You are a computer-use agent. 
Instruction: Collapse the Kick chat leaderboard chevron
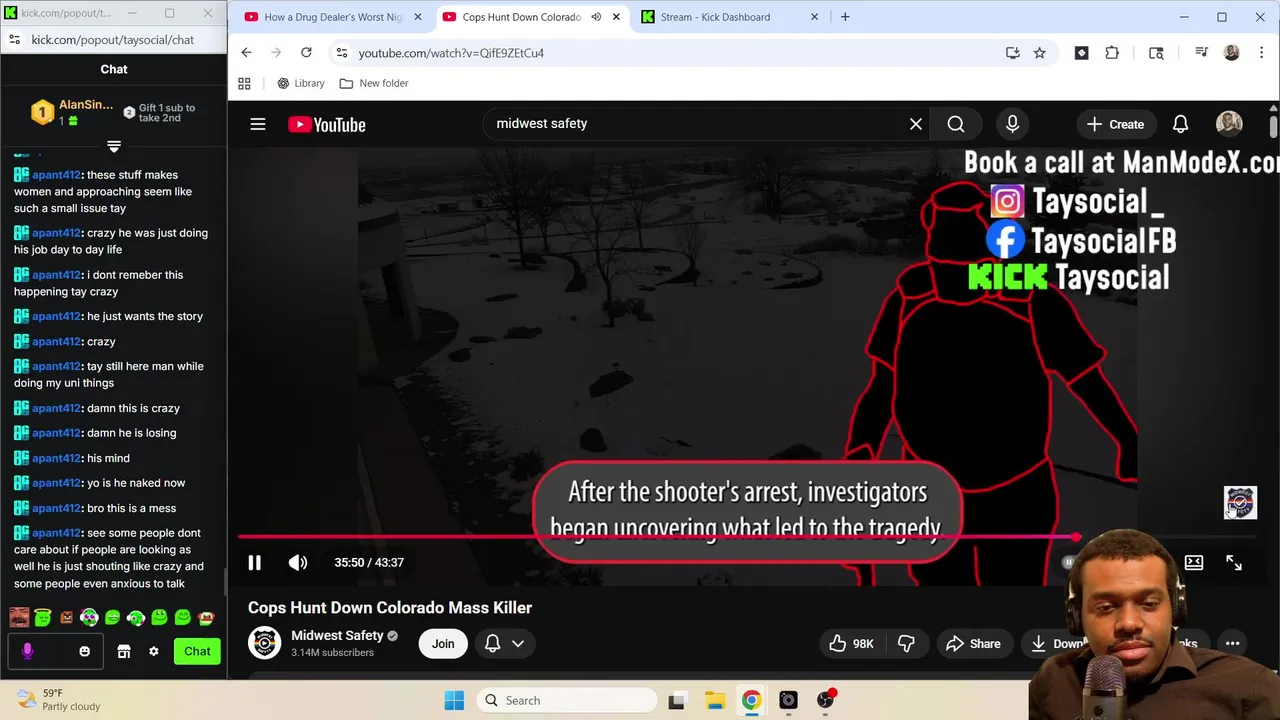pyautogui.click(x=114, y=146)
